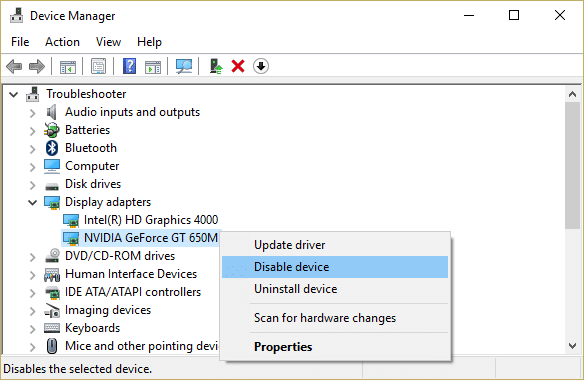Screen dimensions: 584x380
Task: Click the Forward arrow toolbar icon
Action: pyautogui.click(x=37, y=67)
